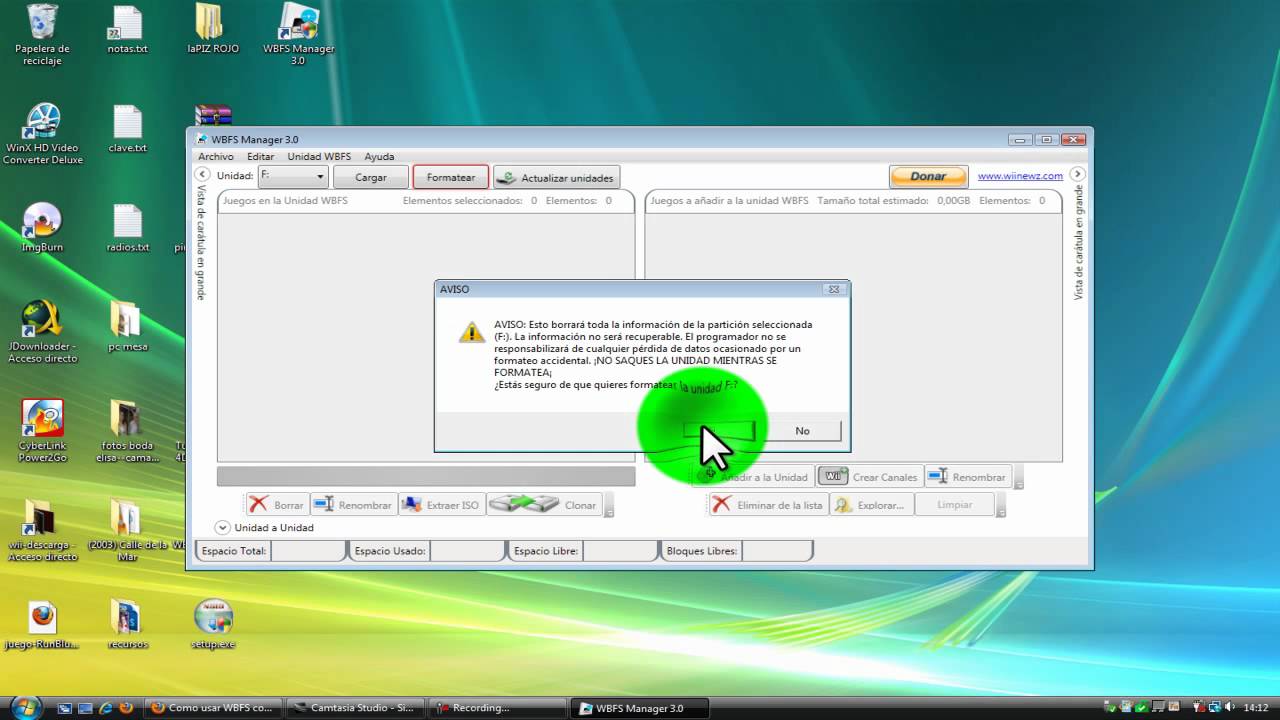Screen dimensions: 1280x720
Task: Click the Espacio Total field
Action: (308, 550)
